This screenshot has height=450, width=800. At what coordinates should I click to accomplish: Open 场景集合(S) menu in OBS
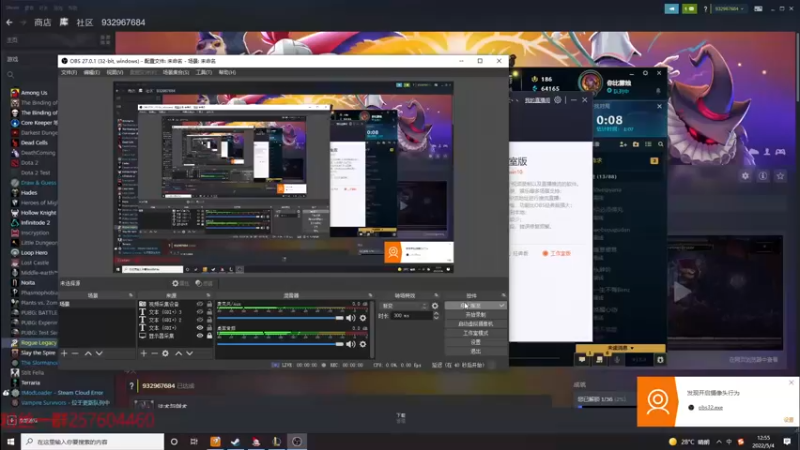(176, 72)
